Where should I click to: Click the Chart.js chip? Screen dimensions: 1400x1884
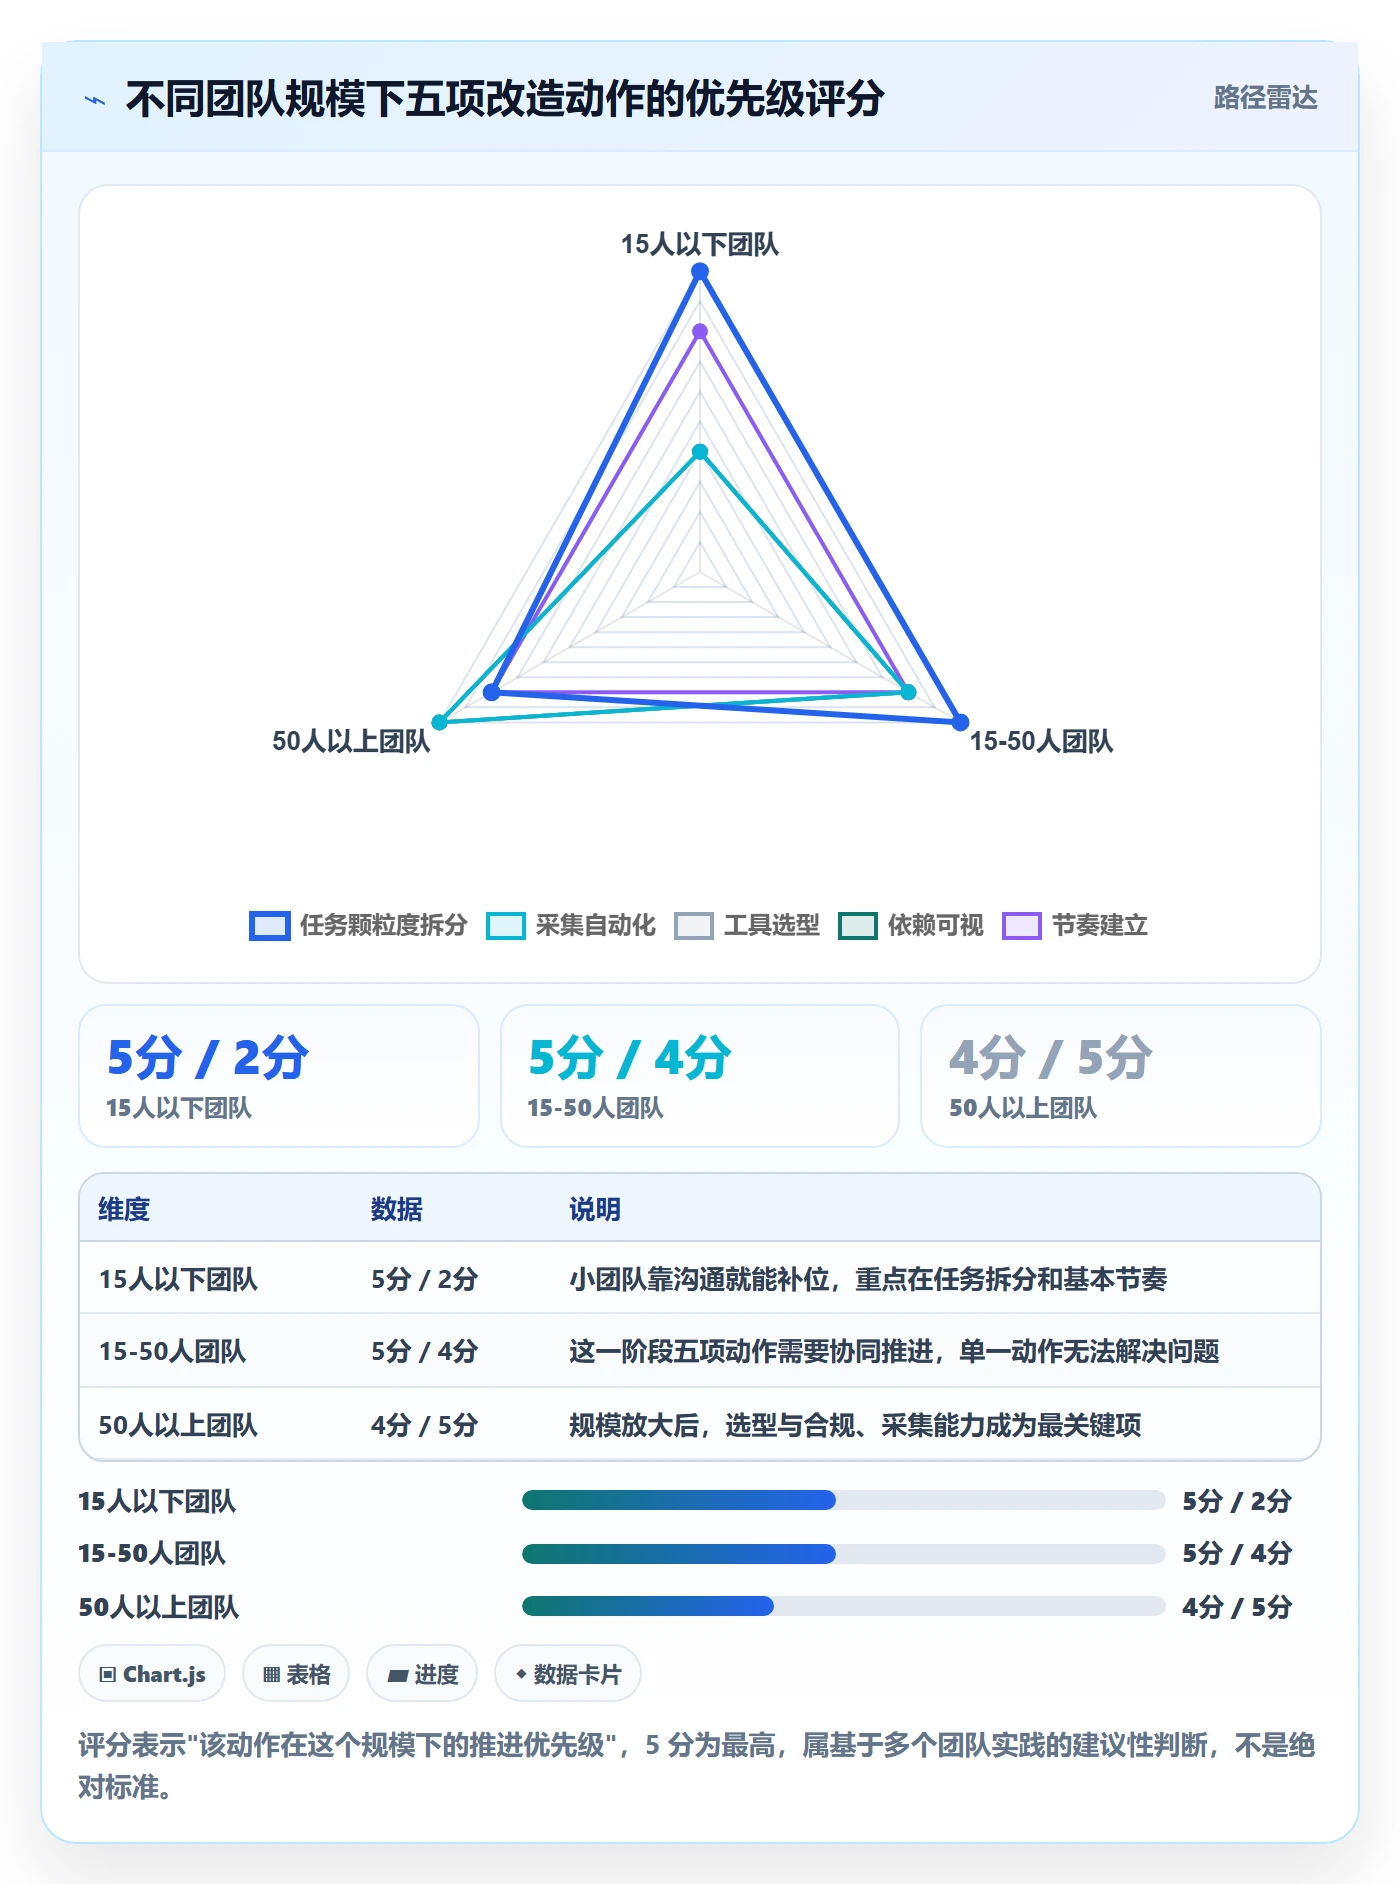[152, 1674]
